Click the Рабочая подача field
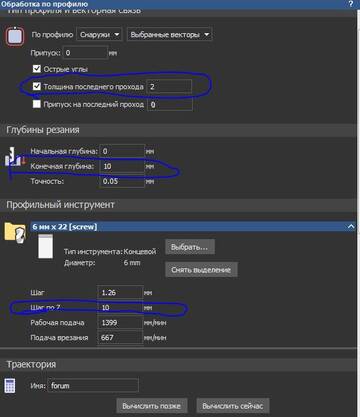360x417 pixels. point(120,322)
